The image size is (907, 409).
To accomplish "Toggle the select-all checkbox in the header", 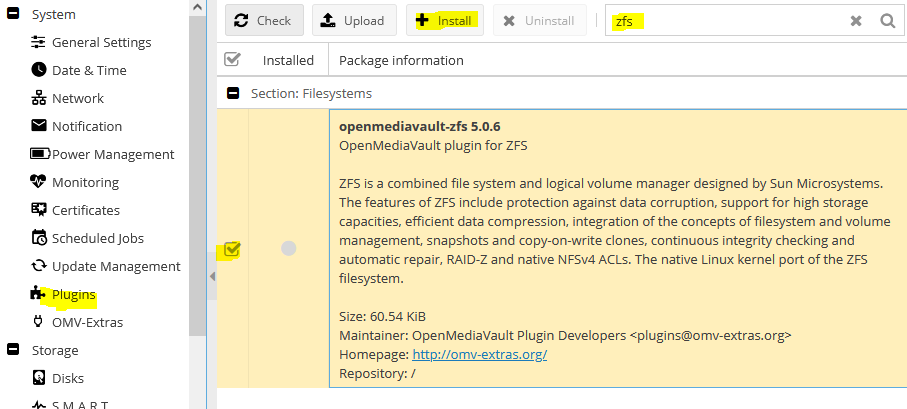I will 233,59.
